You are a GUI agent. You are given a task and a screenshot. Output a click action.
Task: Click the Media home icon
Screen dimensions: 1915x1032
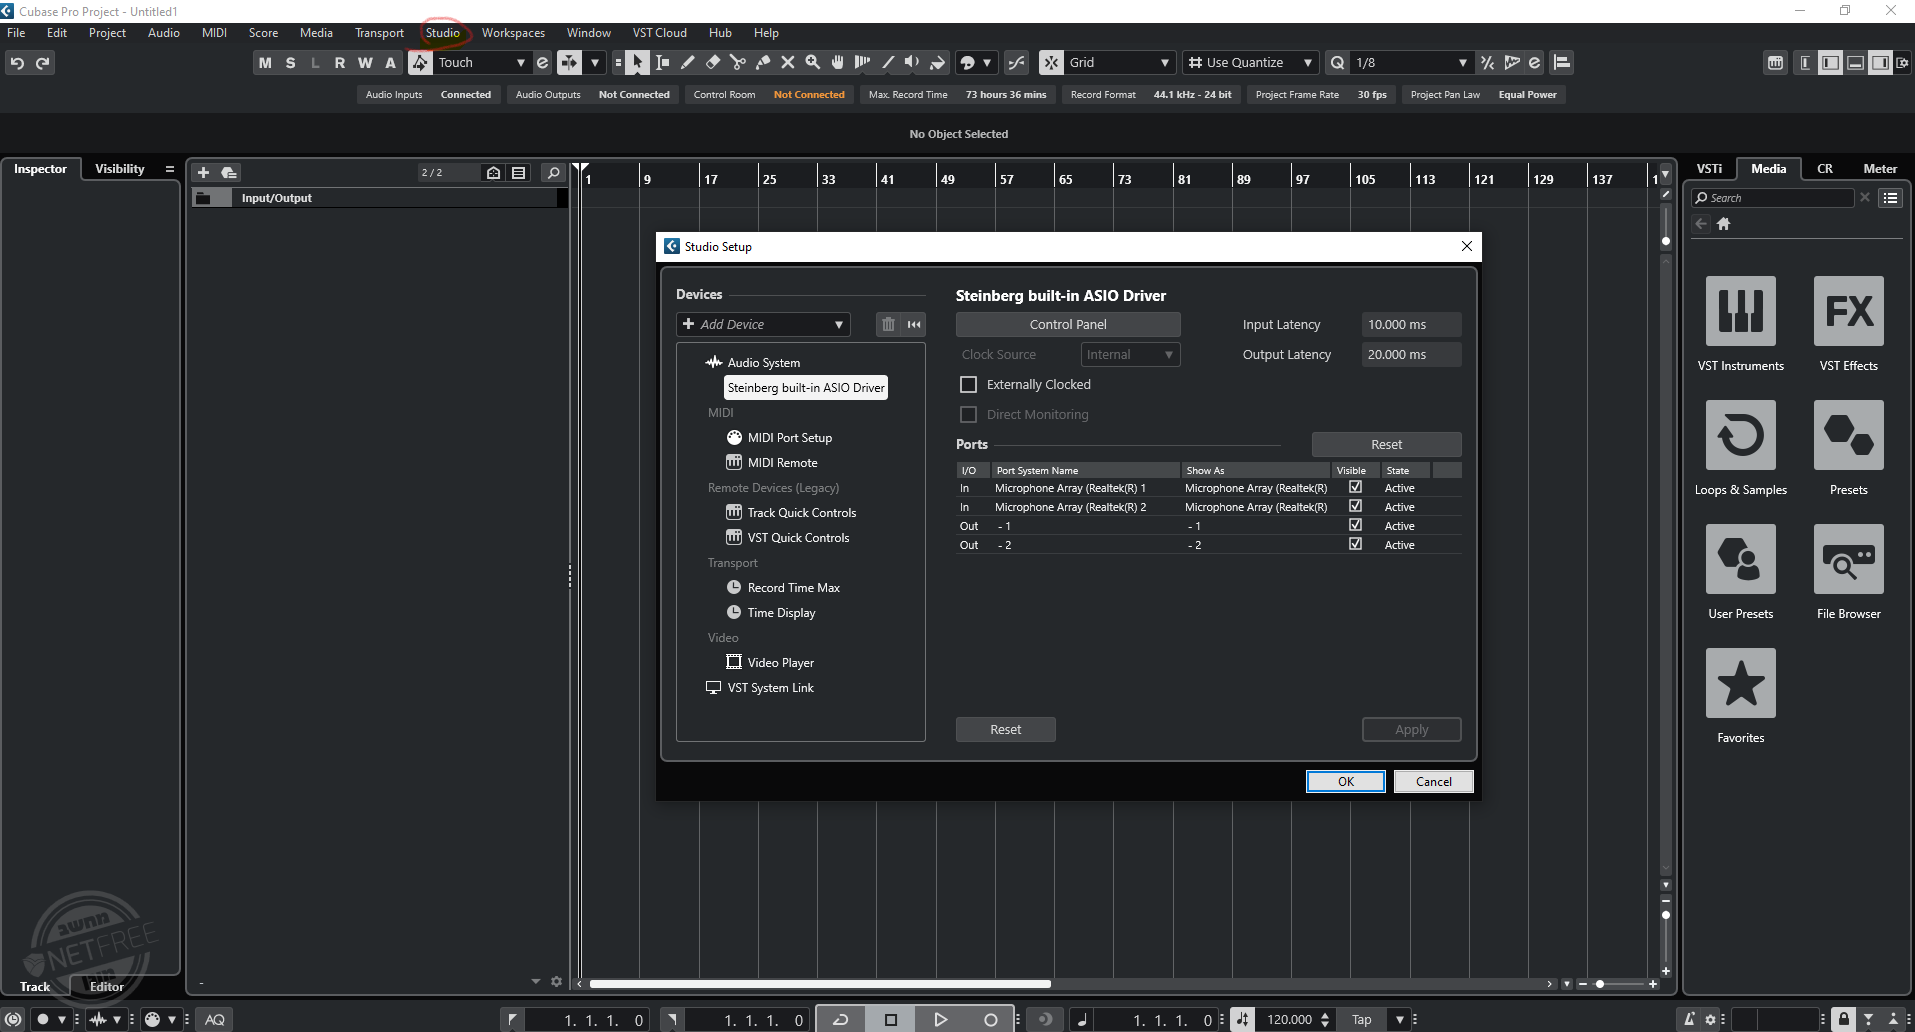(1723, 224)
